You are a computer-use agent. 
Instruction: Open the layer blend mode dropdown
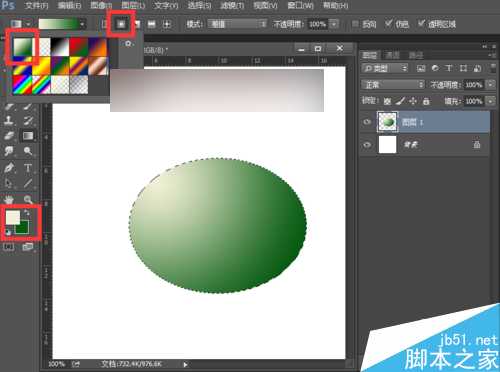click(x=393, y=85)
